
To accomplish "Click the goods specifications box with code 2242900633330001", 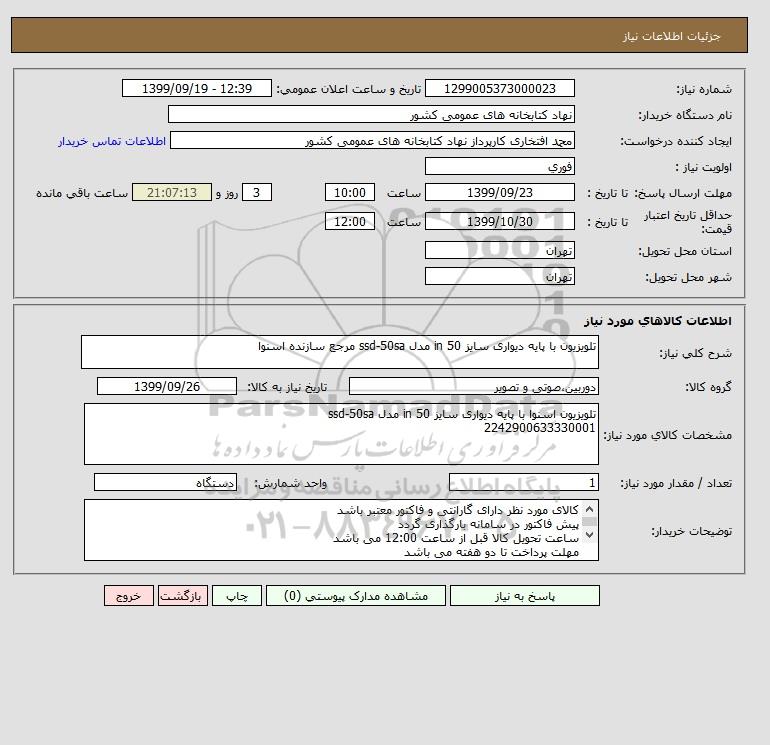I will 341,434.
